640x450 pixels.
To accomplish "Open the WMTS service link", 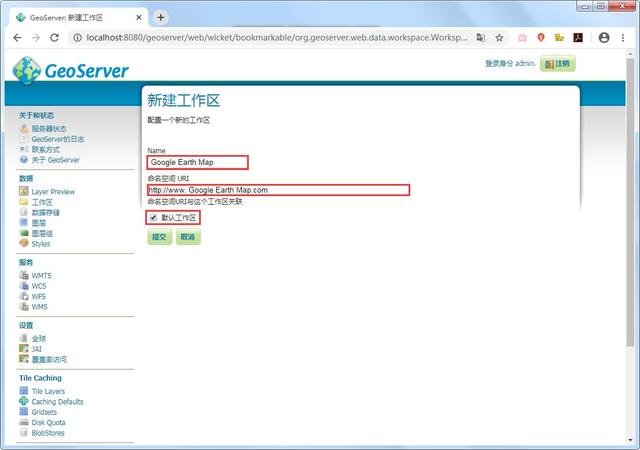I will [x=42, y=276].
